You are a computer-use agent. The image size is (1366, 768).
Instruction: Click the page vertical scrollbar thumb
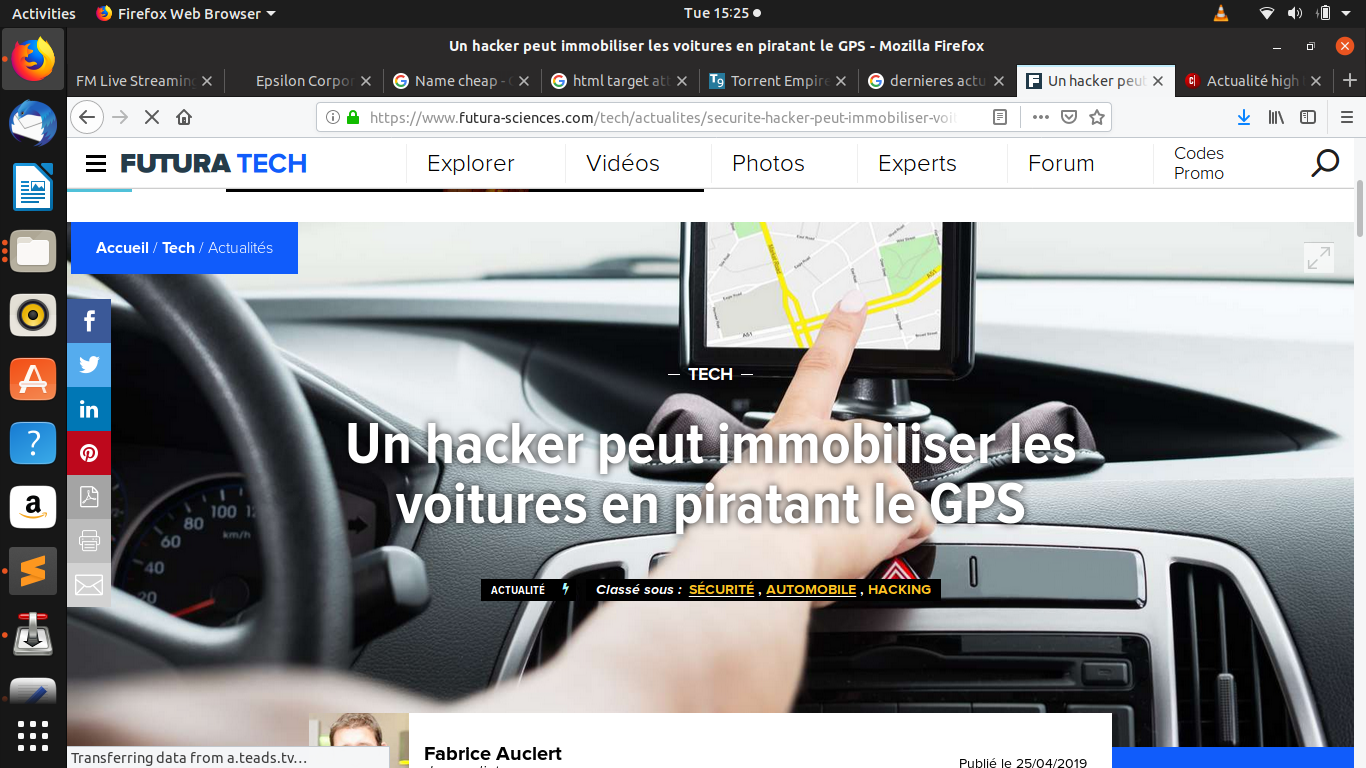pyautogui.click(x=1360, y=208)
